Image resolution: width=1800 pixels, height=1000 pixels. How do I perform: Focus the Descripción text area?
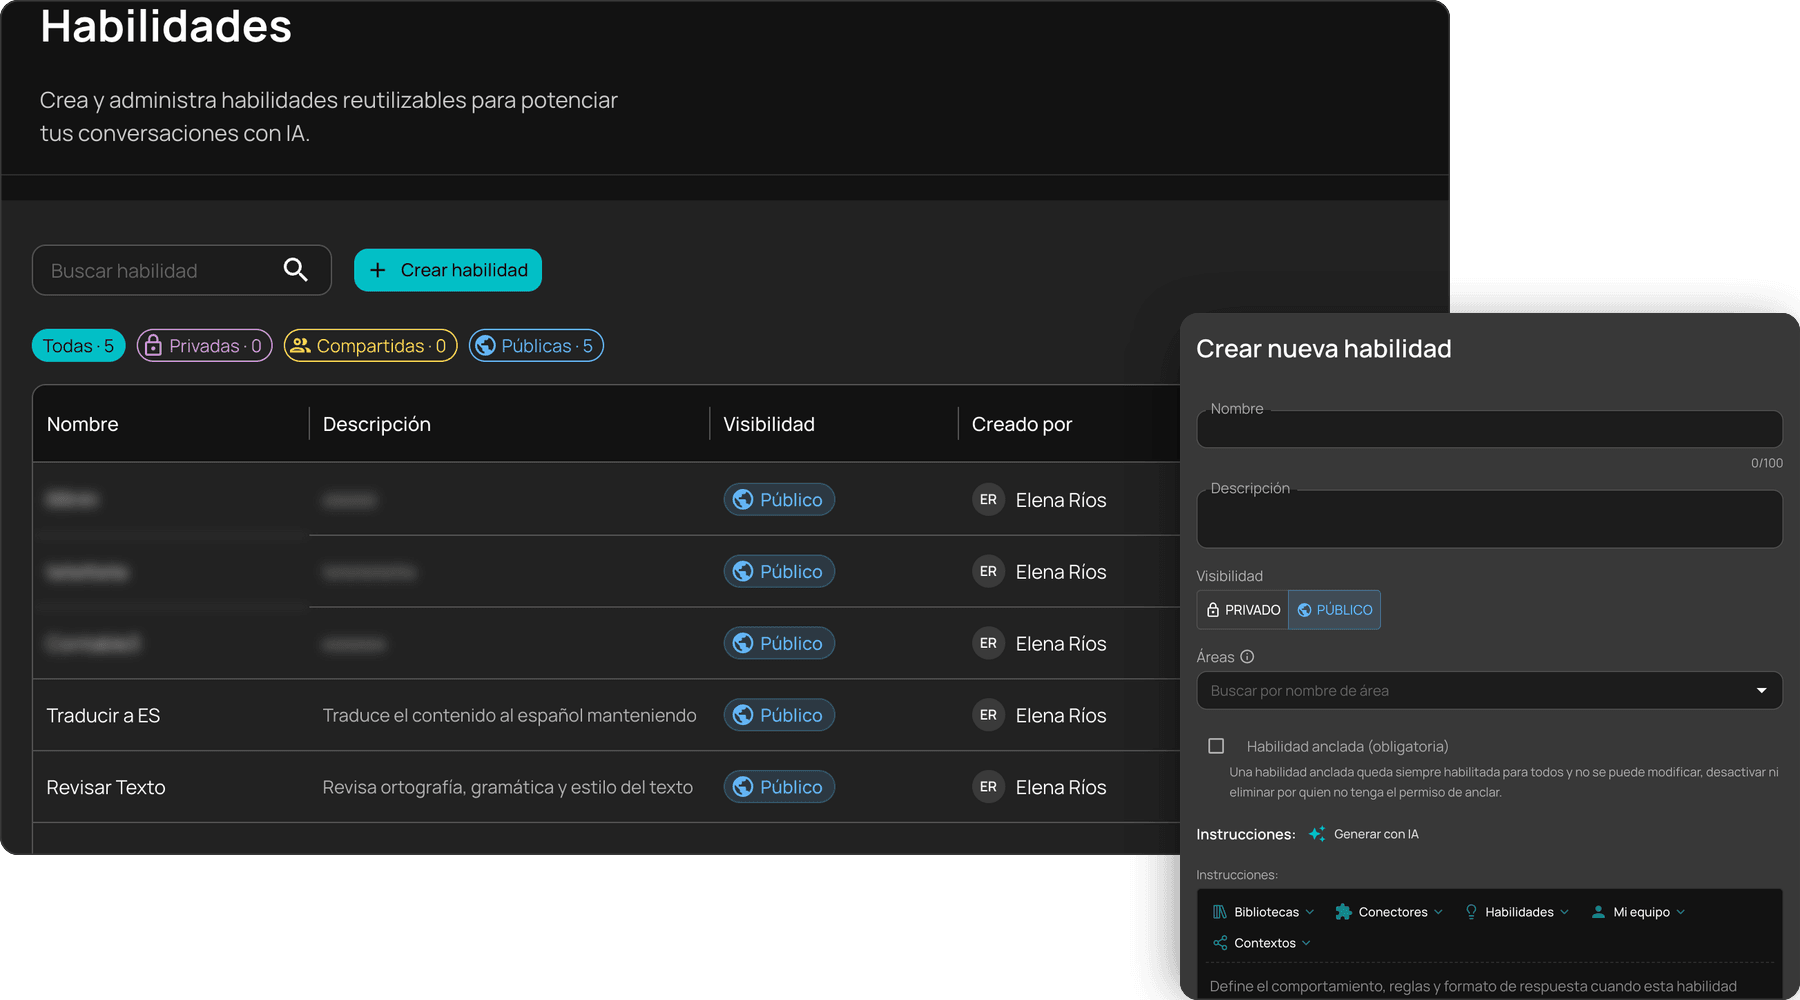pyautogui.click(x=1489, y=519)
